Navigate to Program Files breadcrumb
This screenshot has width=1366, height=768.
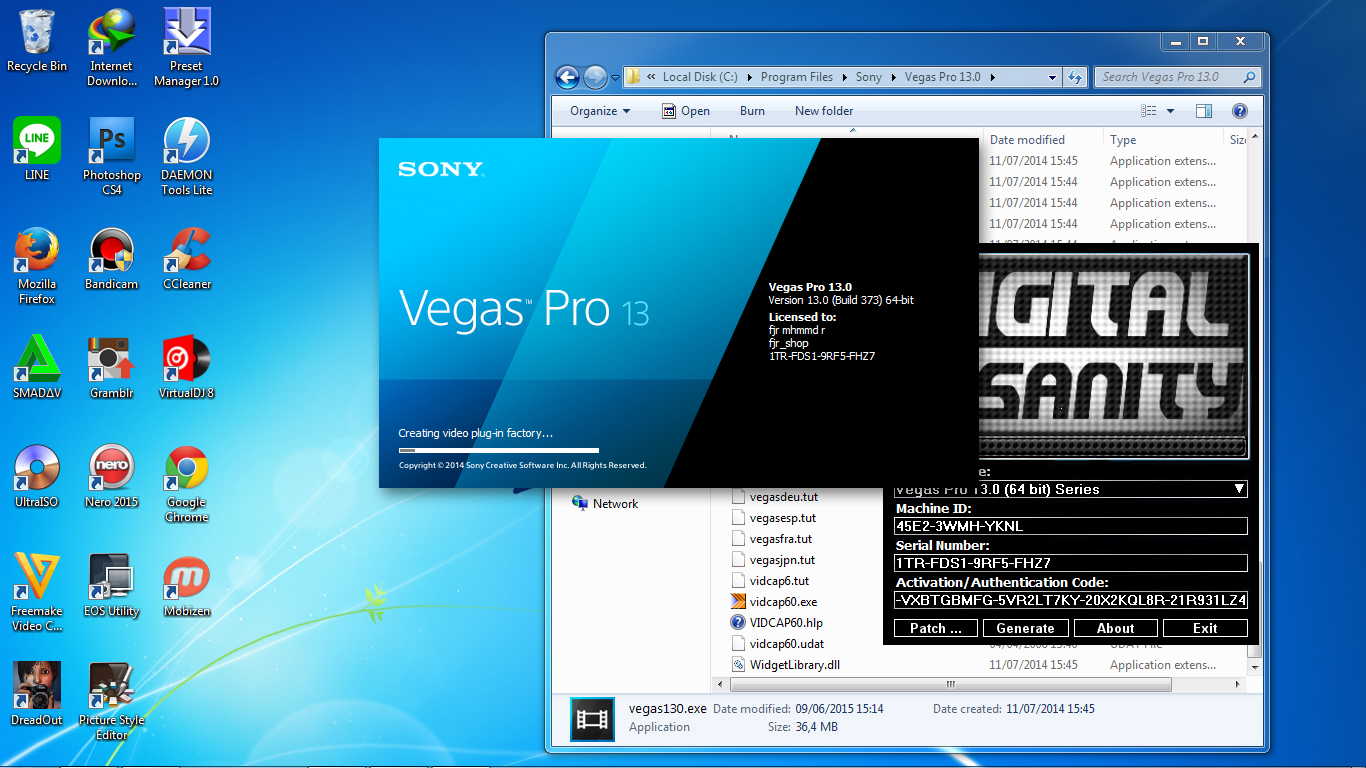797,77
